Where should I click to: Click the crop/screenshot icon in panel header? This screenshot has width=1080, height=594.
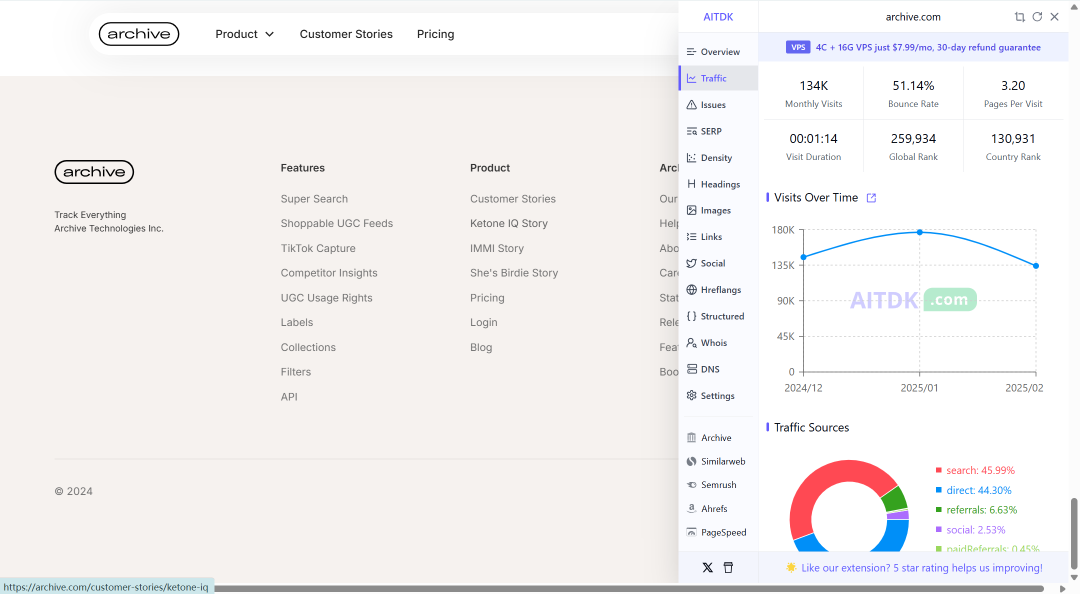click(1019, 17)
